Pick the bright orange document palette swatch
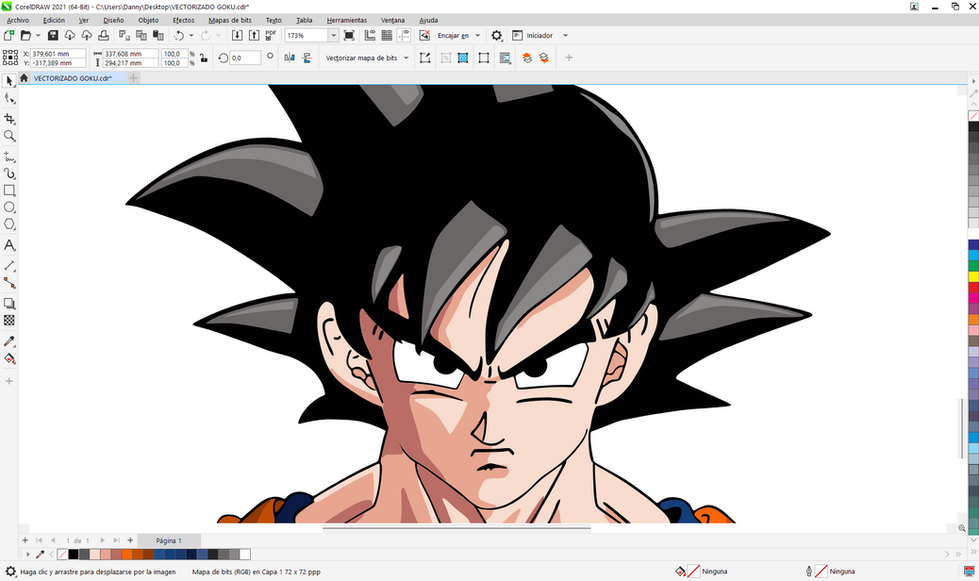The width and height of the screenshot is (979, 581). click(x=127, y=554)
